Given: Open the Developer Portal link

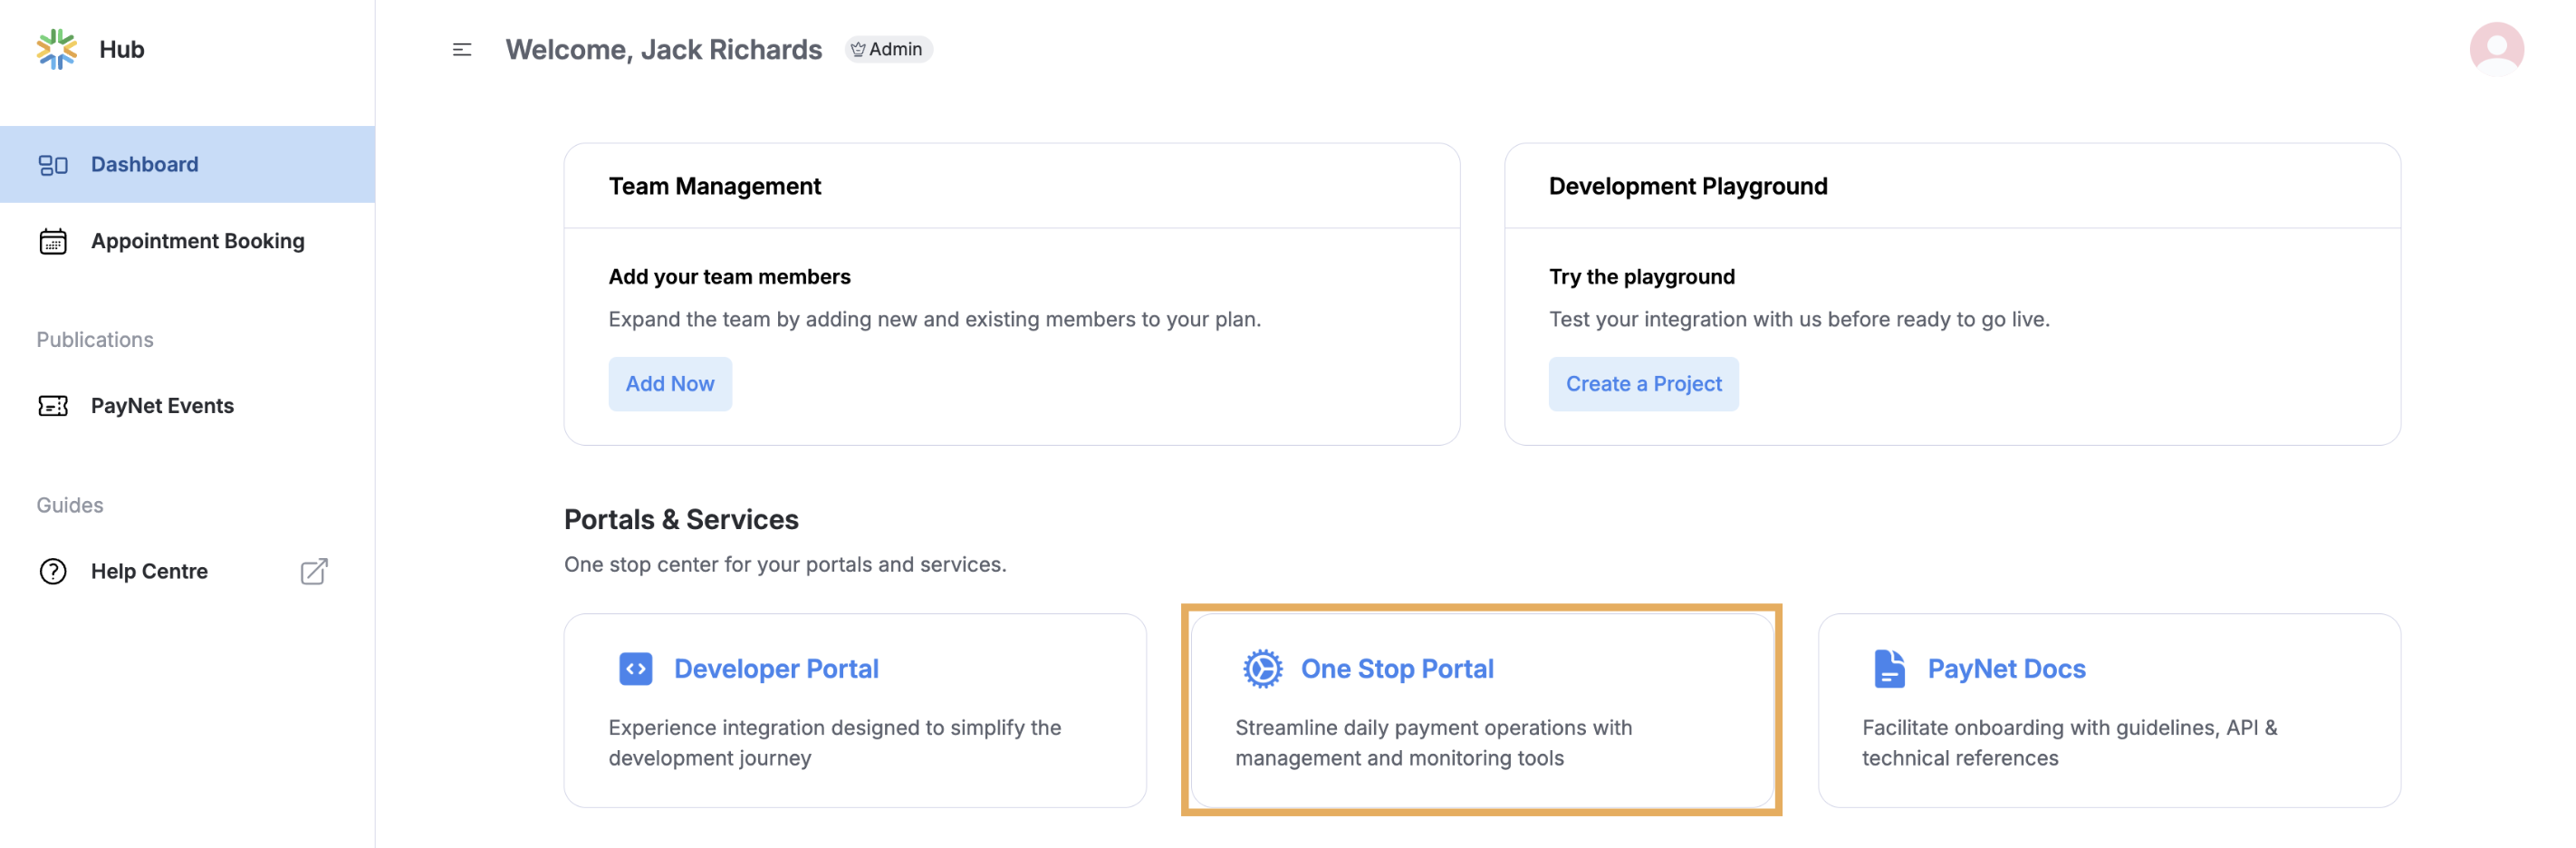Looking at the screenshot, I should click(776, 669).
